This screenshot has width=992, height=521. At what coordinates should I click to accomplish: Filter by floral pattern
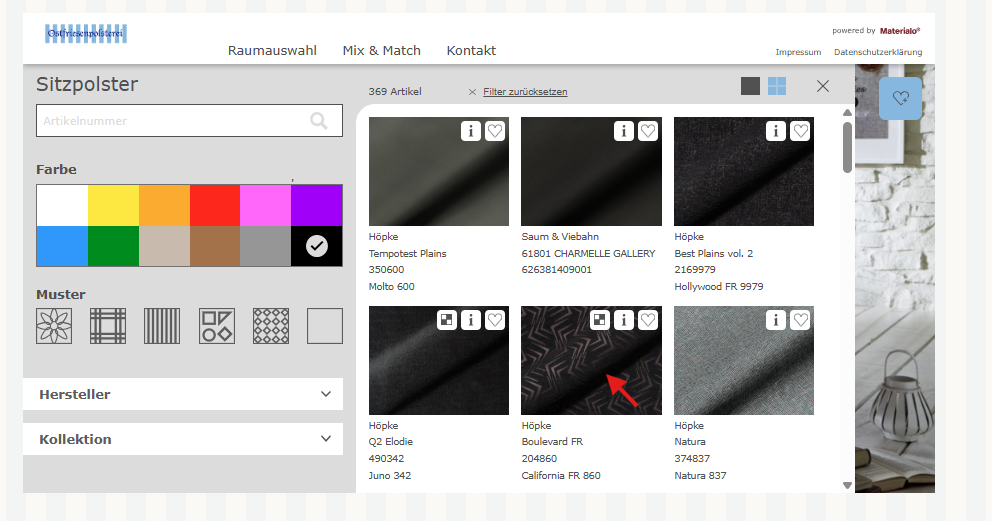[x=54, y=326]
